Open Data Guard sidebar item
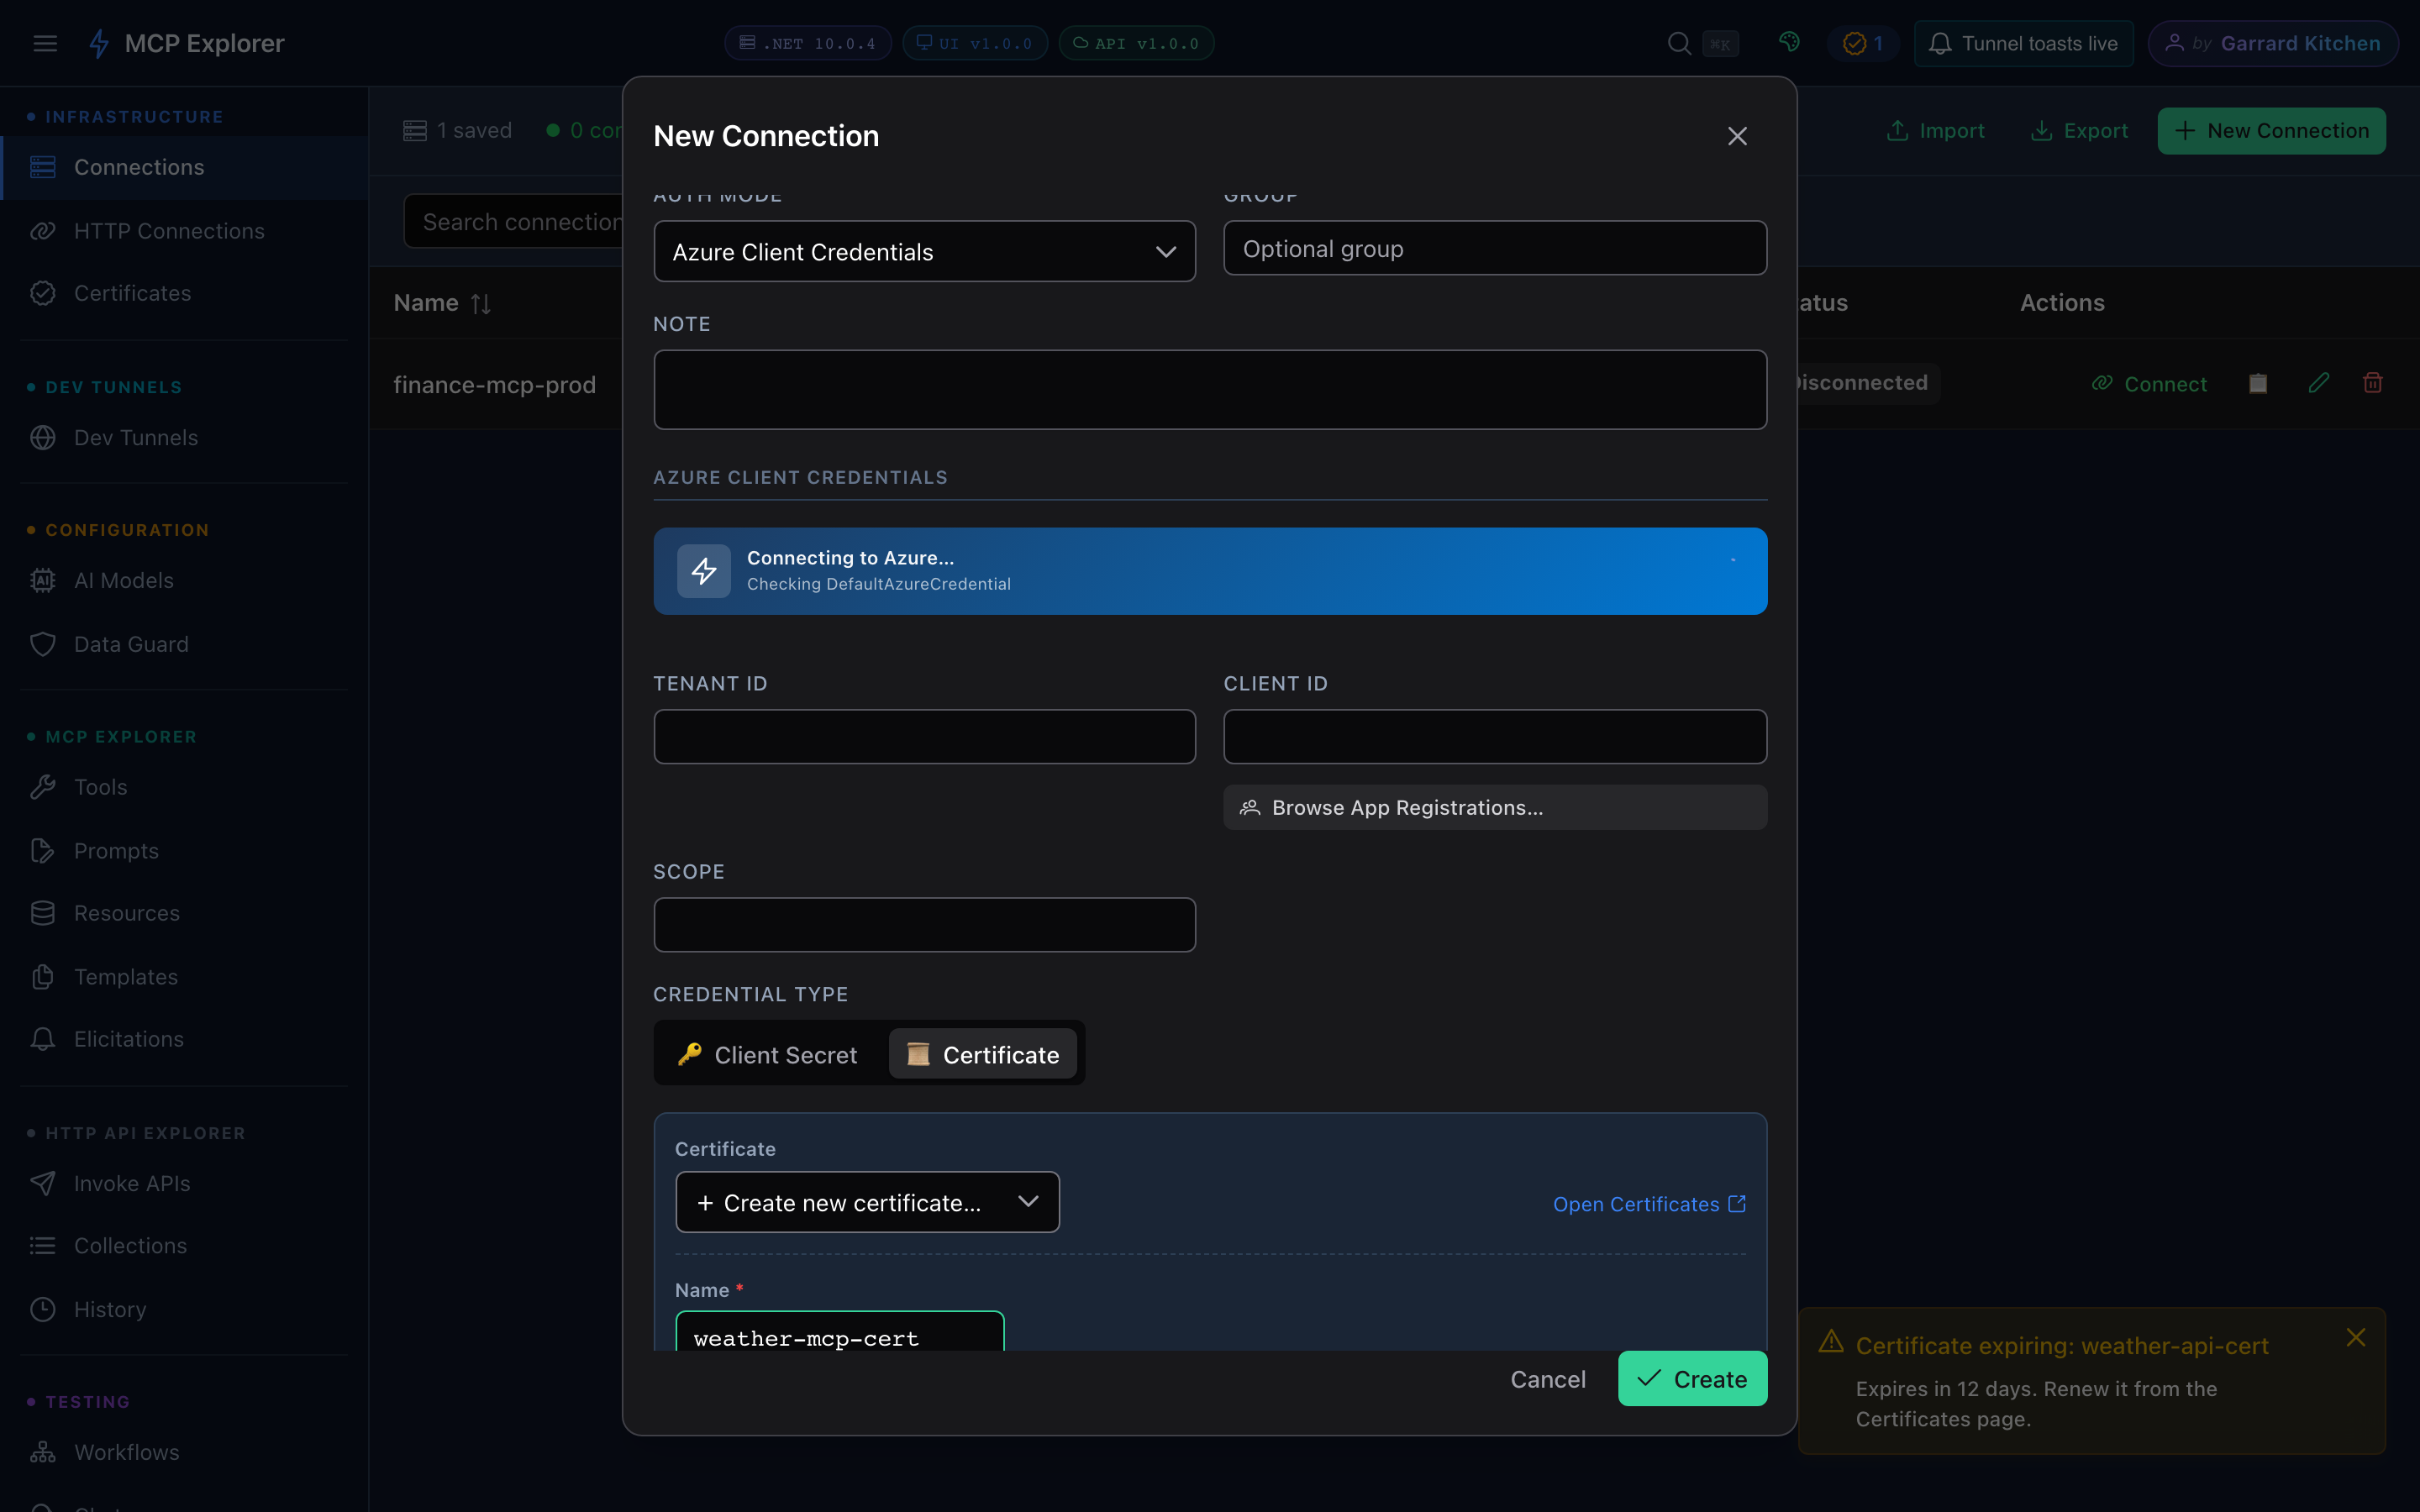Screen dimensions: 2420x1512 coord(184,644)
